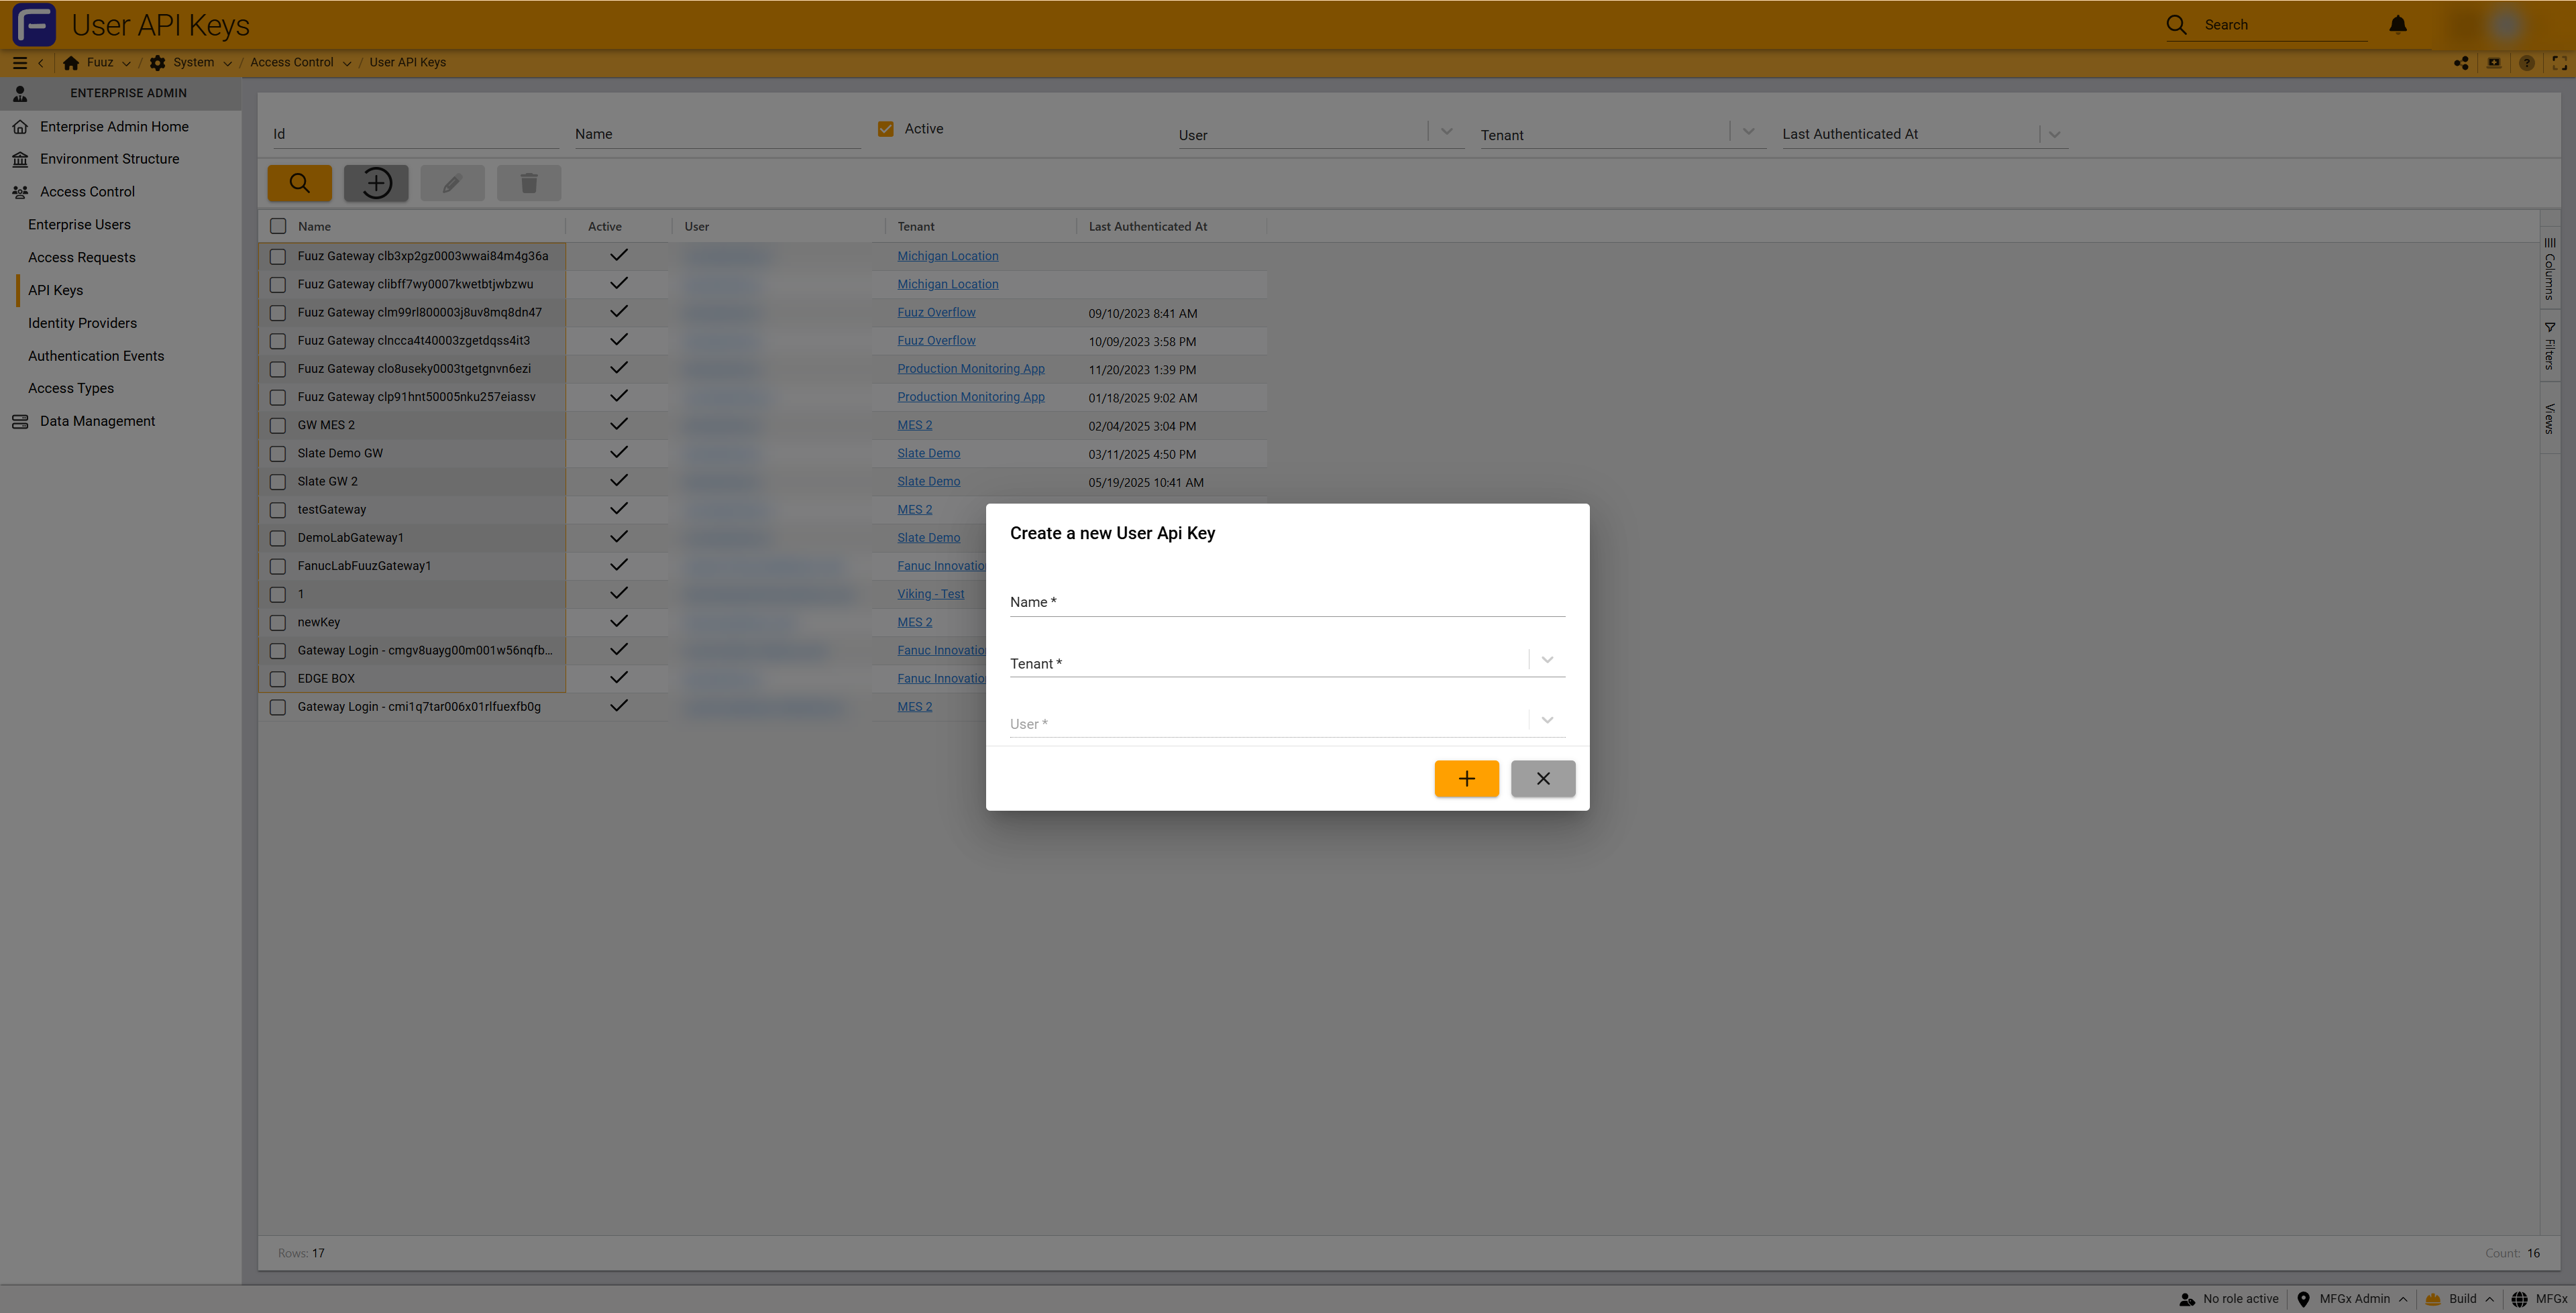
Task: Check the FanucLabFuuzGateway1 row checkbox
Action: [278, 566]
